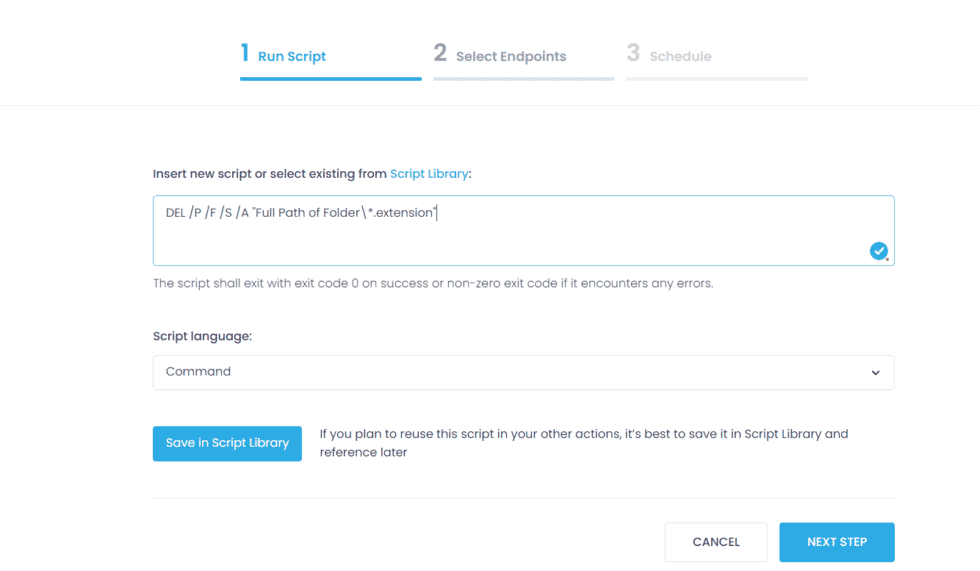The height and width of the screenshot is (571, 980).
Task: Click the blue progress bar under Run Script
Action: tap(330, 78)
